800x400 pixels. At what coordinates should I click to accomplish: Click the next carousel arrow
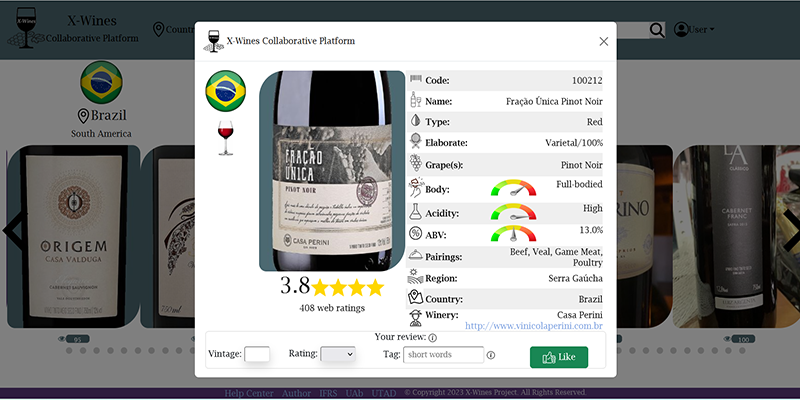tap(792, 231)
